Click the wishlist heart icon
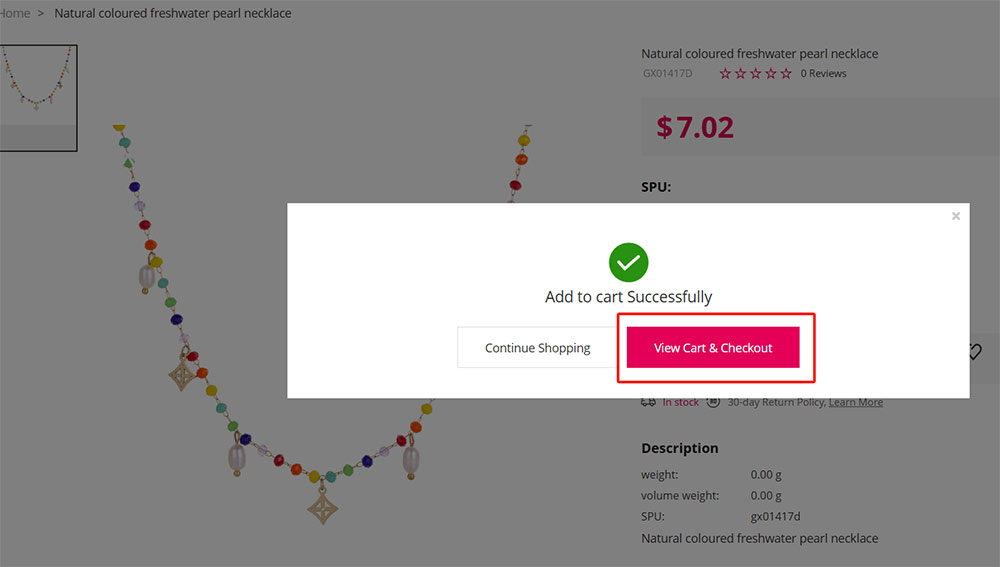The width and height of the screenshot is (1000, 567). coord(975,352)
